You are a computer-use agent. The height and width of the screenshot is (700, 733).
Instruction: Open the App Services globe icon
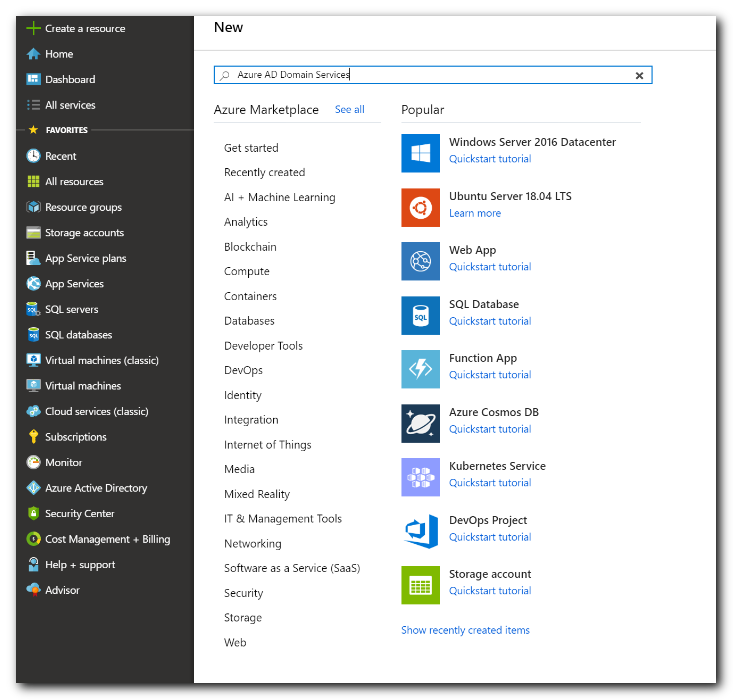coord(33,284)
